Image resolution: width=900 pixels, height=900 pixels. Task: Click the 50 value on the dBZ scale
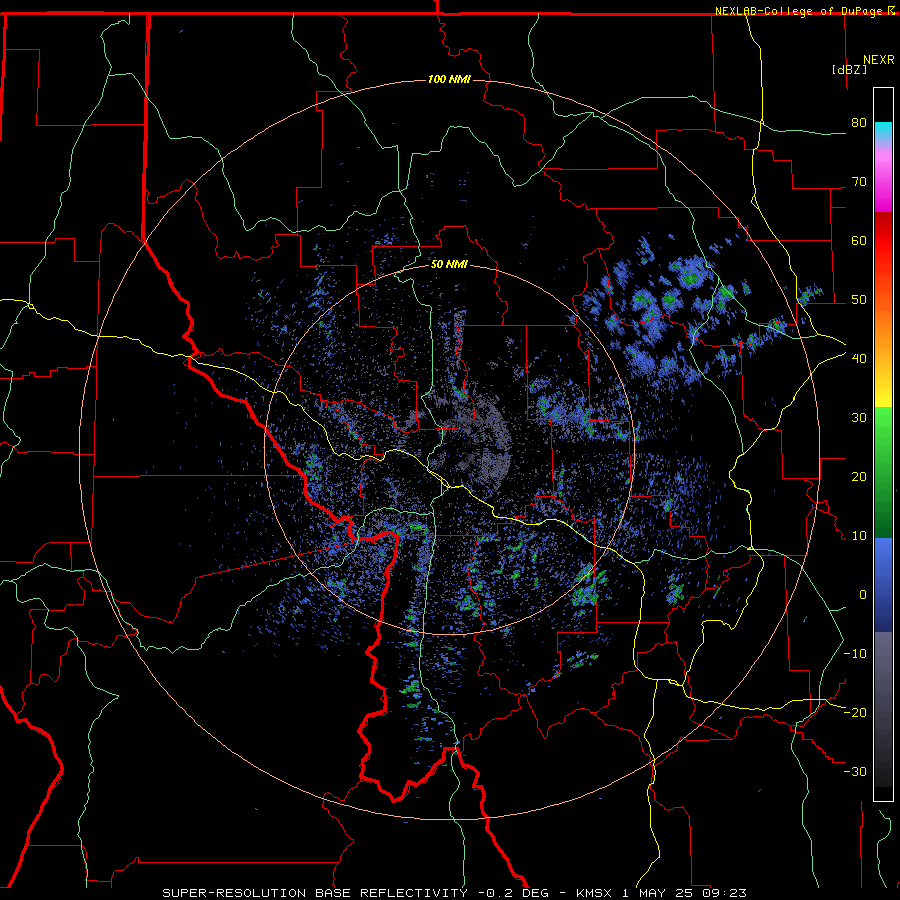click(859, 300)
